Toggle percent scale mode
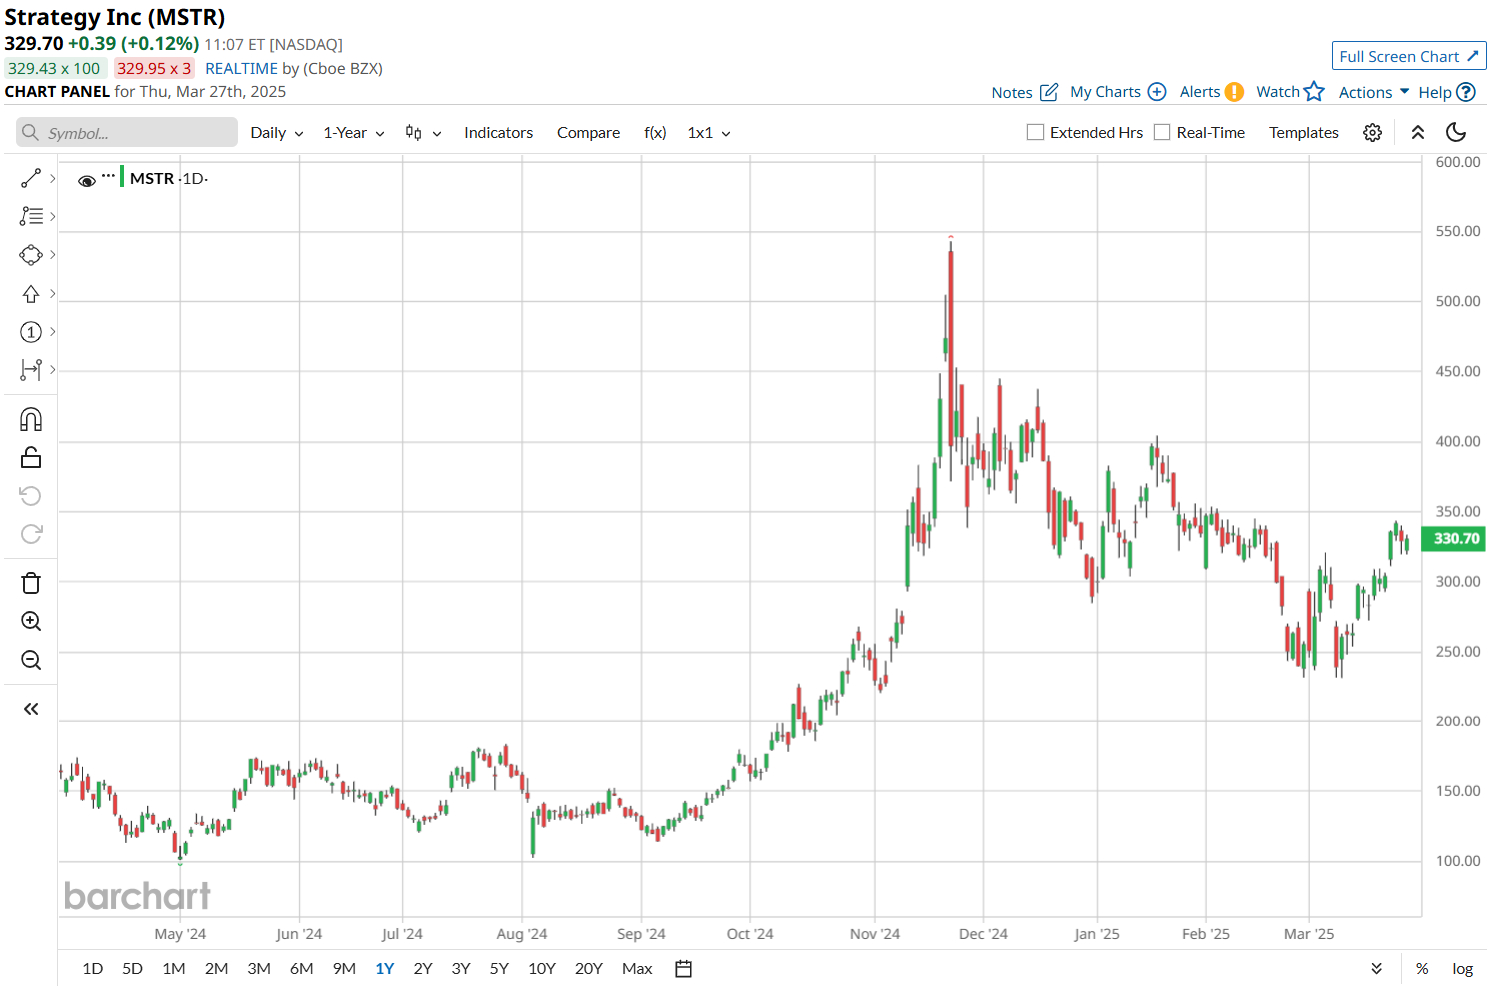The height and width of the screenshot is (988, 1489). [1422, 968]
